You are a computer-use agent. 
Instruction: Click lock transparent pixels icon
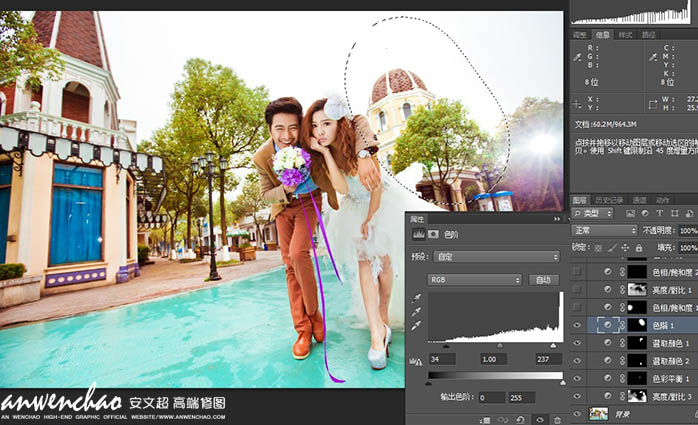click(x=598, y=247)
